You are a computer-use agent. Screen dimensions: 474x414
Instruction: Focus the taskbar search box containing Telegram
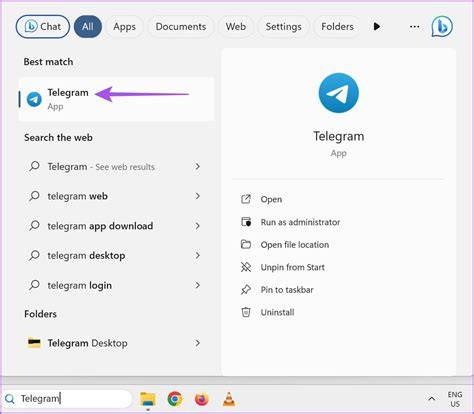[x=67, y=399]
